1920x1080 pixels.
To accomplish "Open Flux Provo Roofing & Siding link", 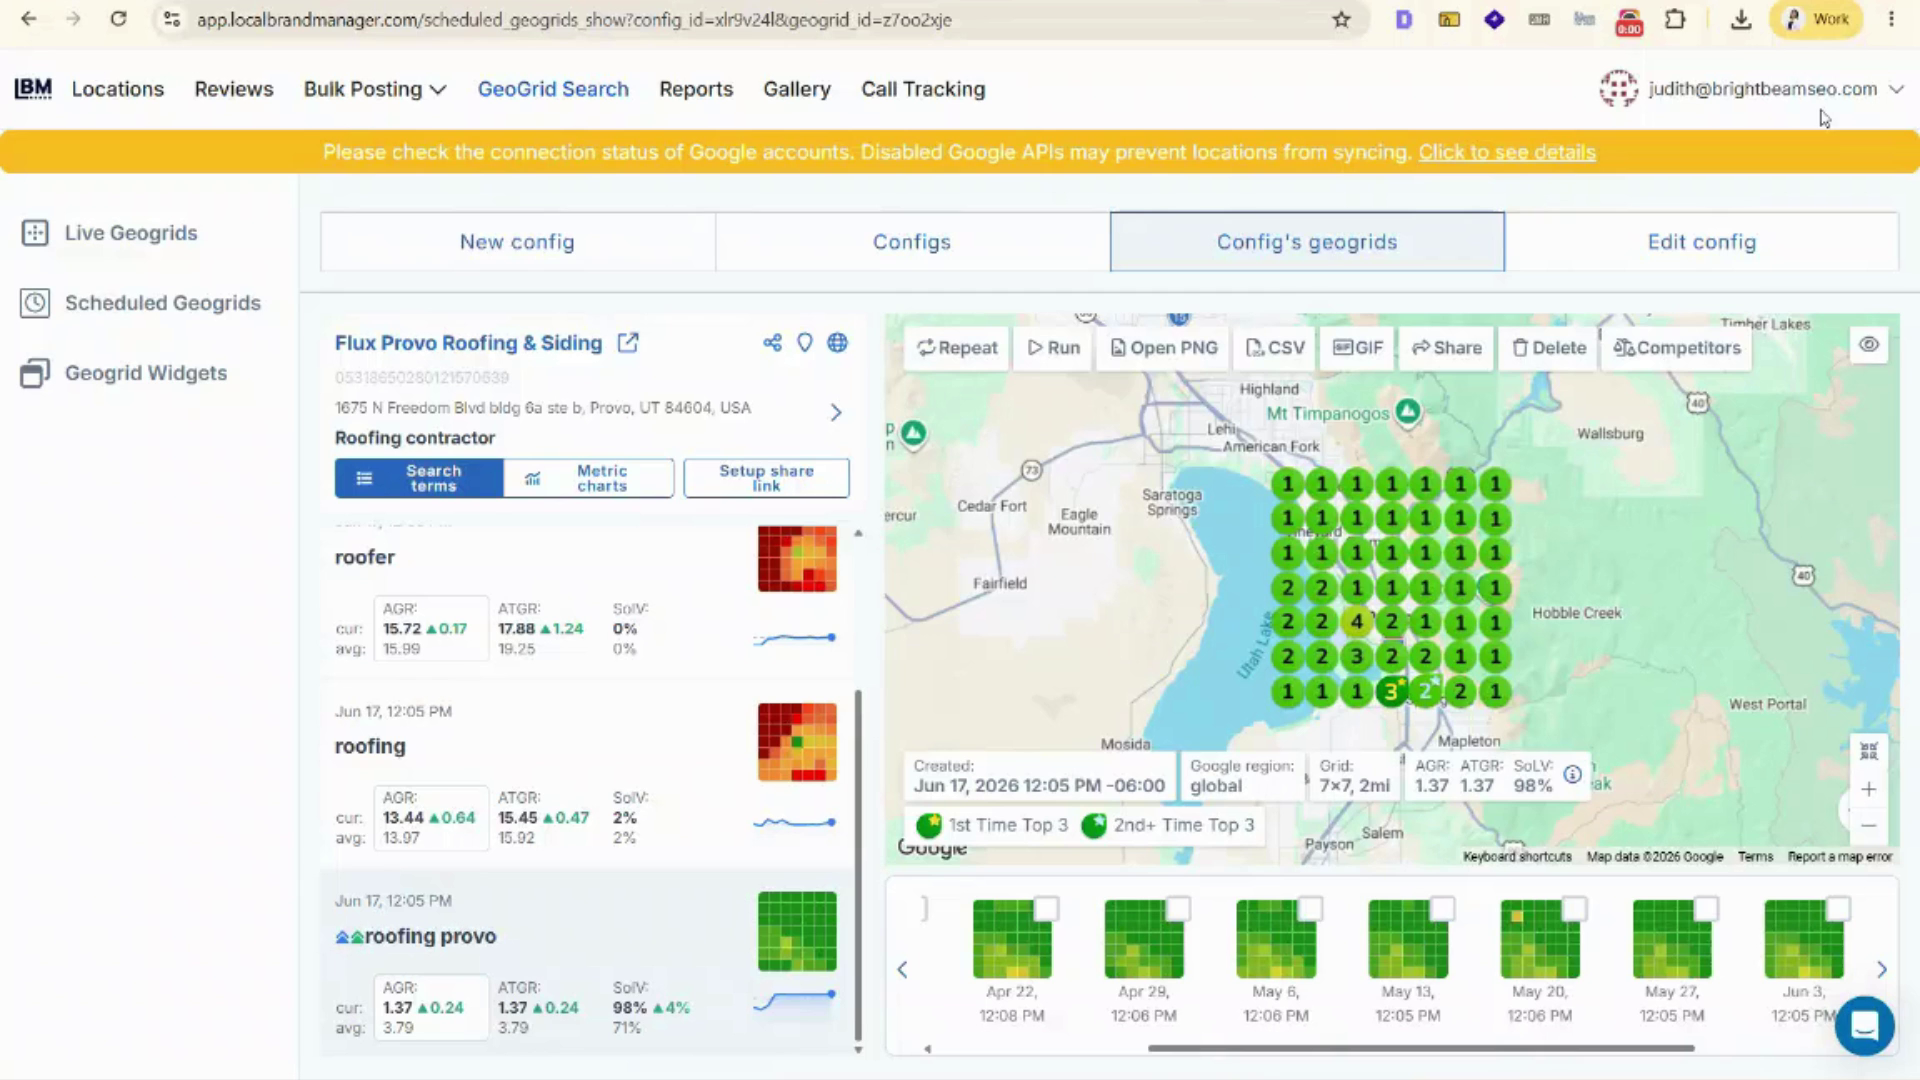I will click(469, 343).
